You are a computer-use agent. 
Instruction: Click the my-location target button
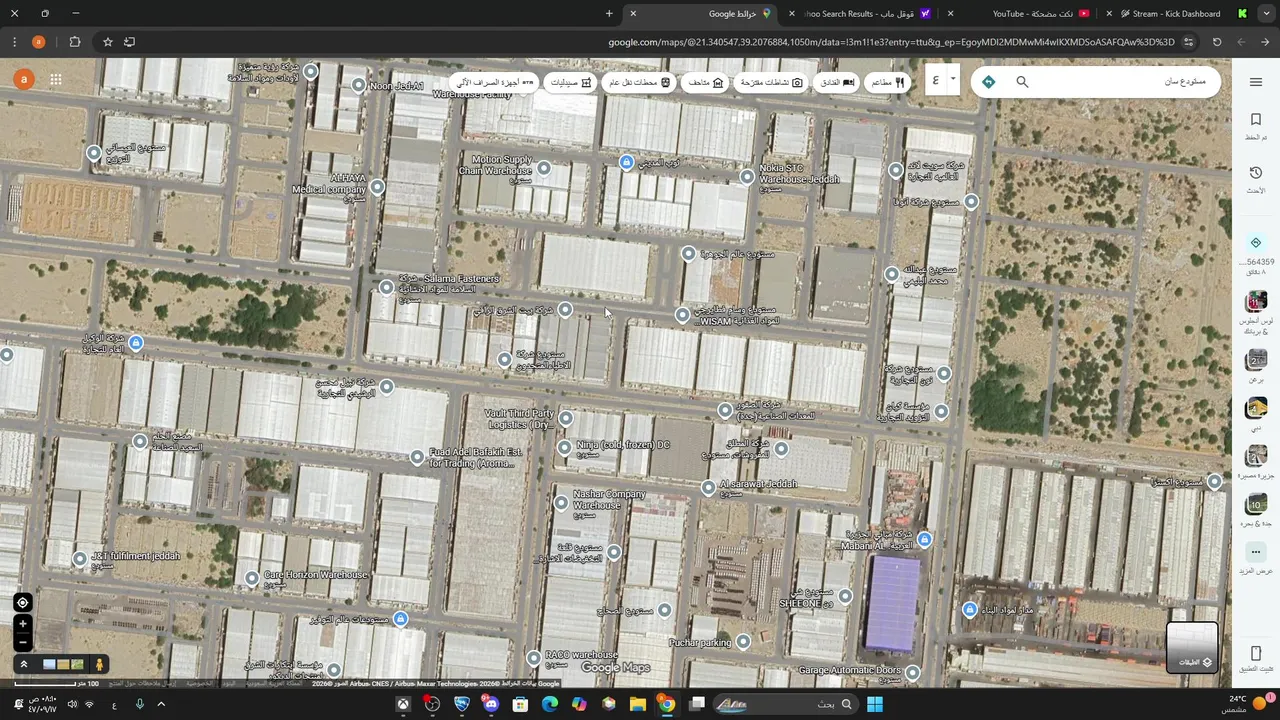click(22, 602)
